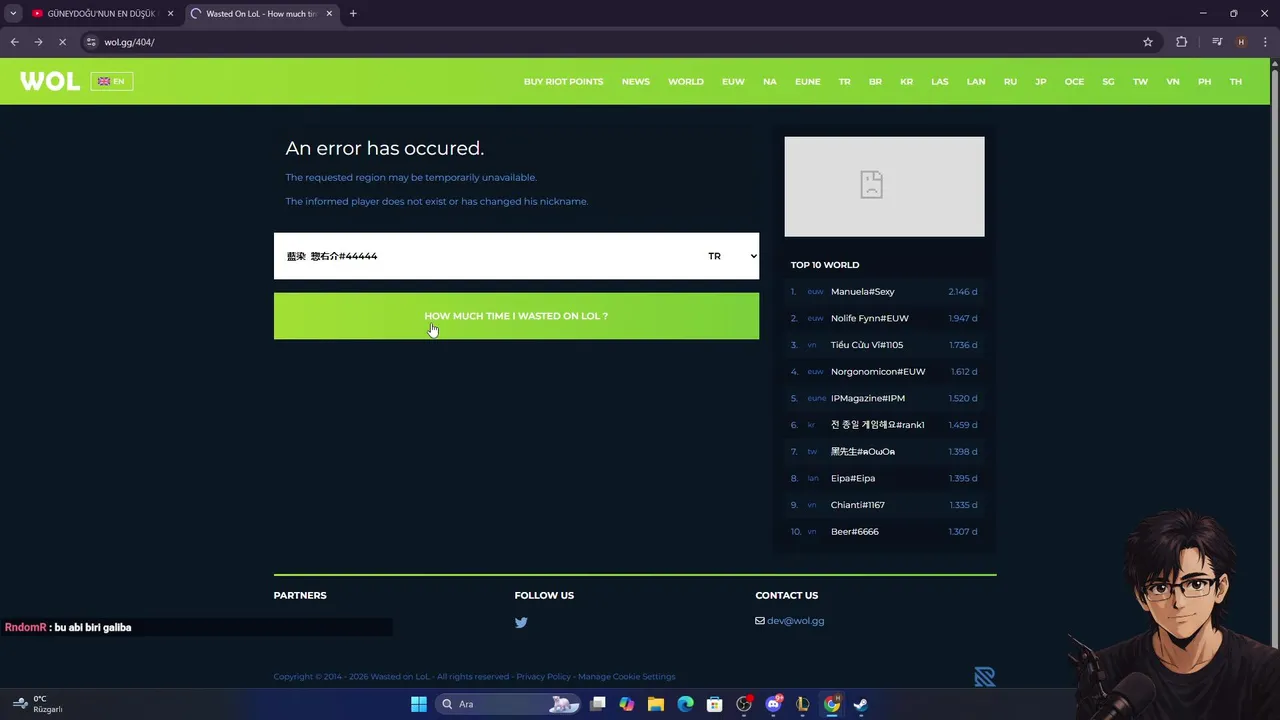Open the BR region menu
Image resolution: width=1280 pixels, height=720 pixels.
coord(875,82)
